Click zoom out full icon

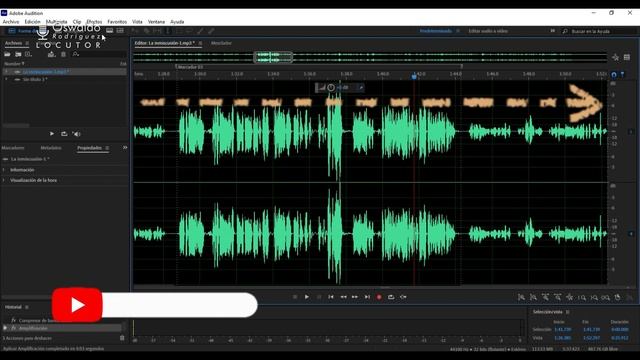(x=569, y=298)
